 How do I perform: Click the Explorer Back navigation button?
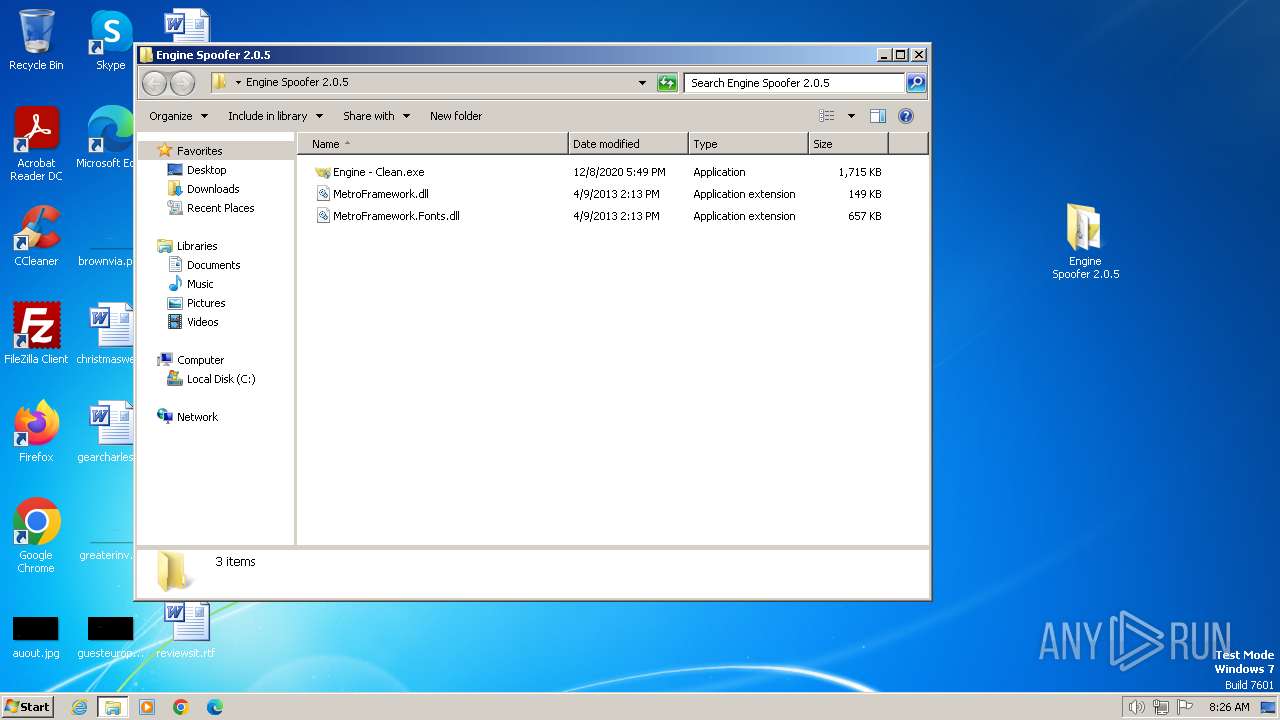click(154, 83)
